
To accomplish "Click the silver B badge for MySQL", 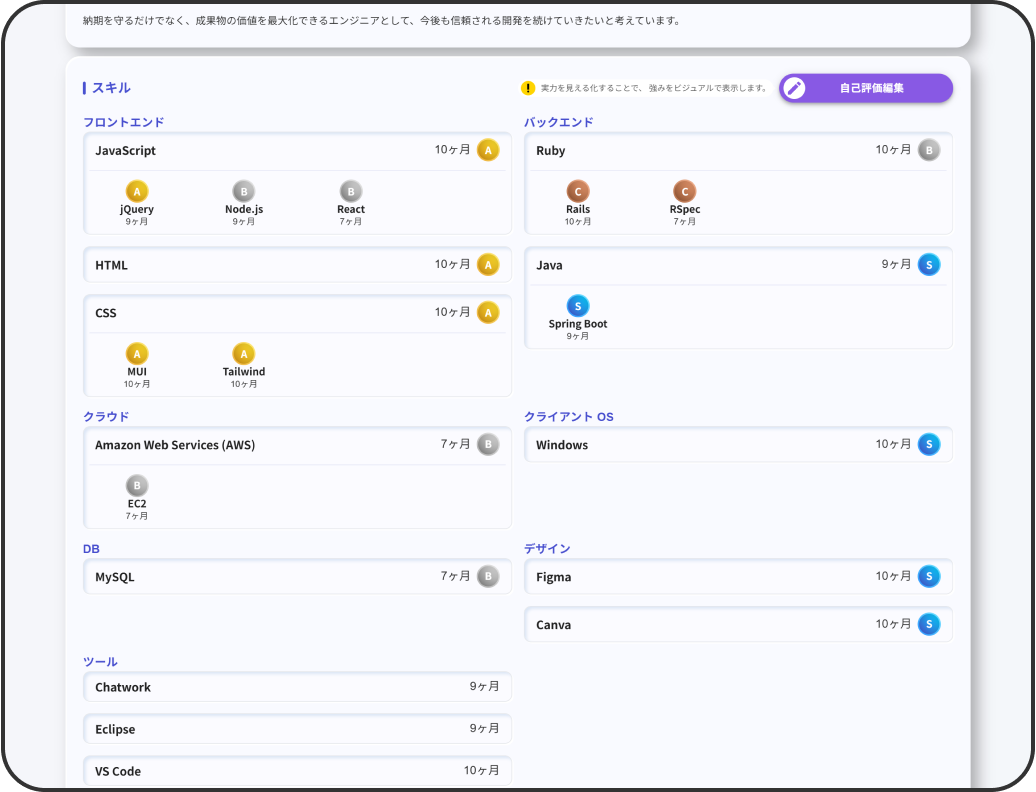I will point(487,576).
